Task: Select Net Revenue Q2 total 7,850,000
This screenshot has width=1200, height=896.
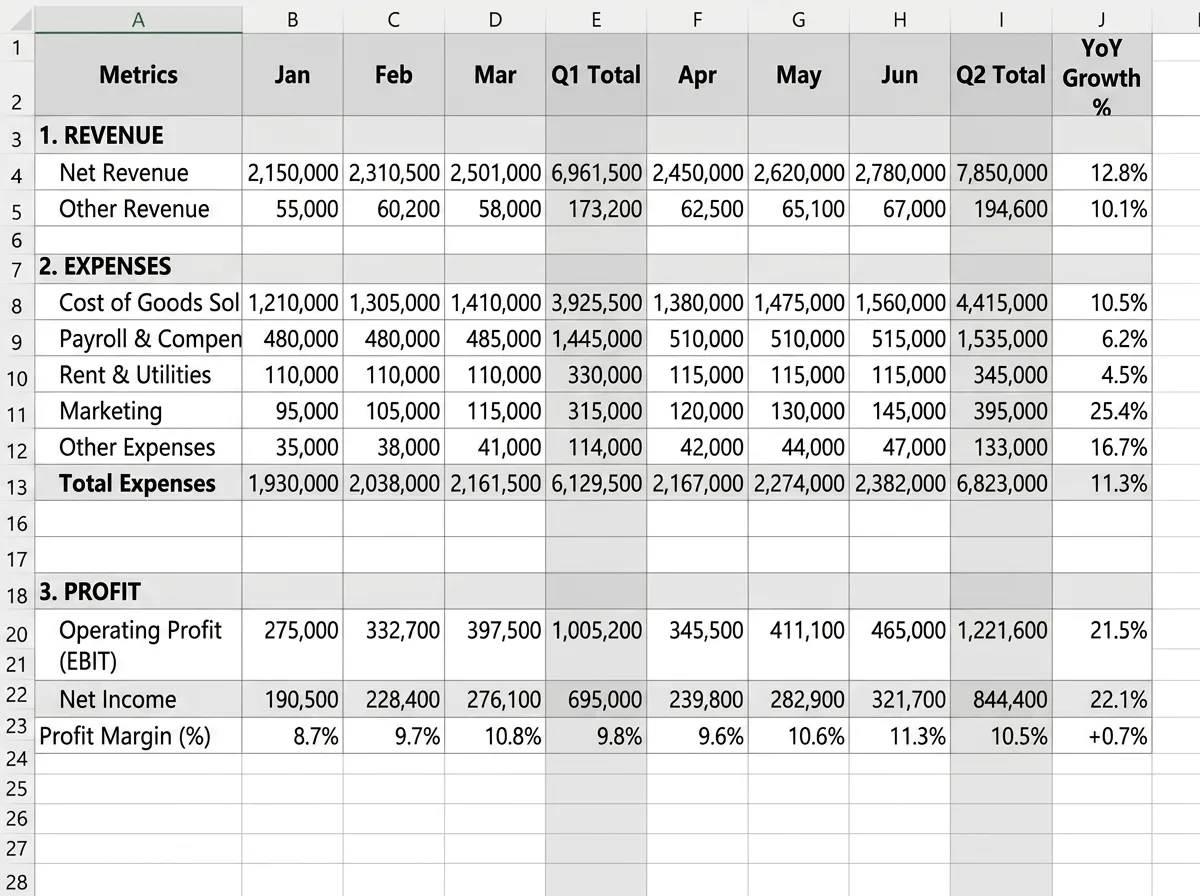Action: point(1001,173)
